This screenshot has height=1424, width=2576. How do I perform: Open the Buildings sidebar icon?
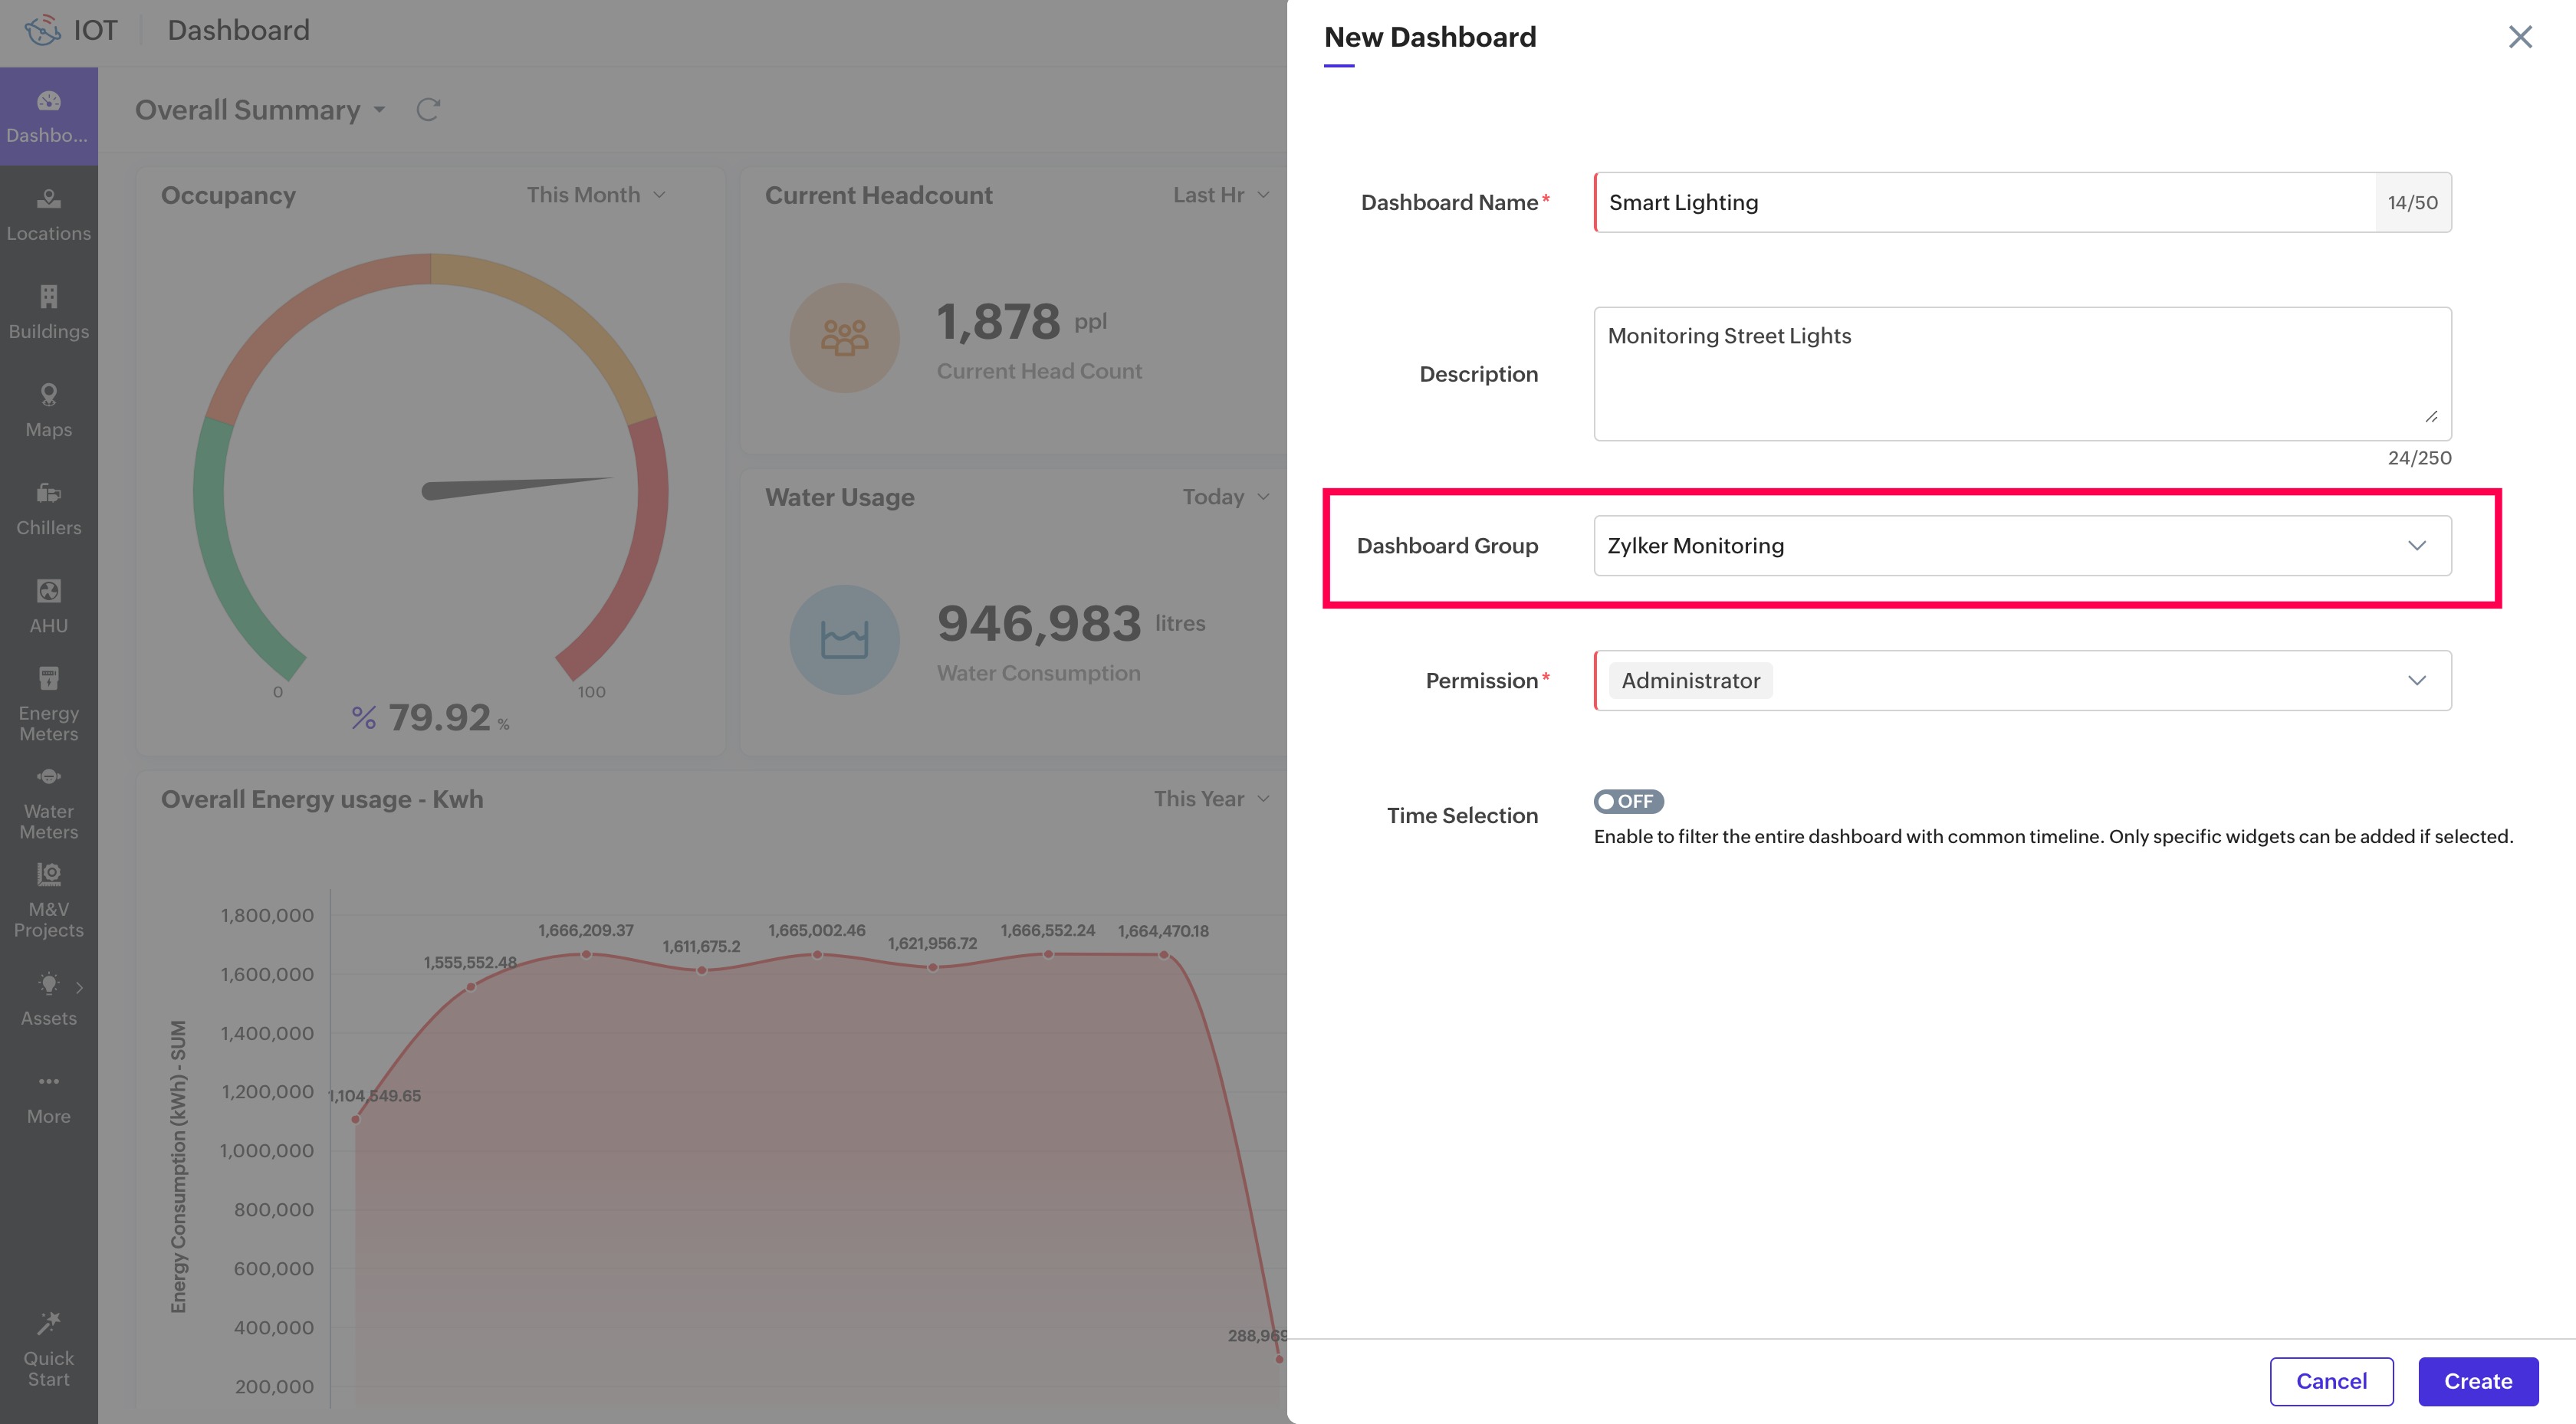coord(48,312)
